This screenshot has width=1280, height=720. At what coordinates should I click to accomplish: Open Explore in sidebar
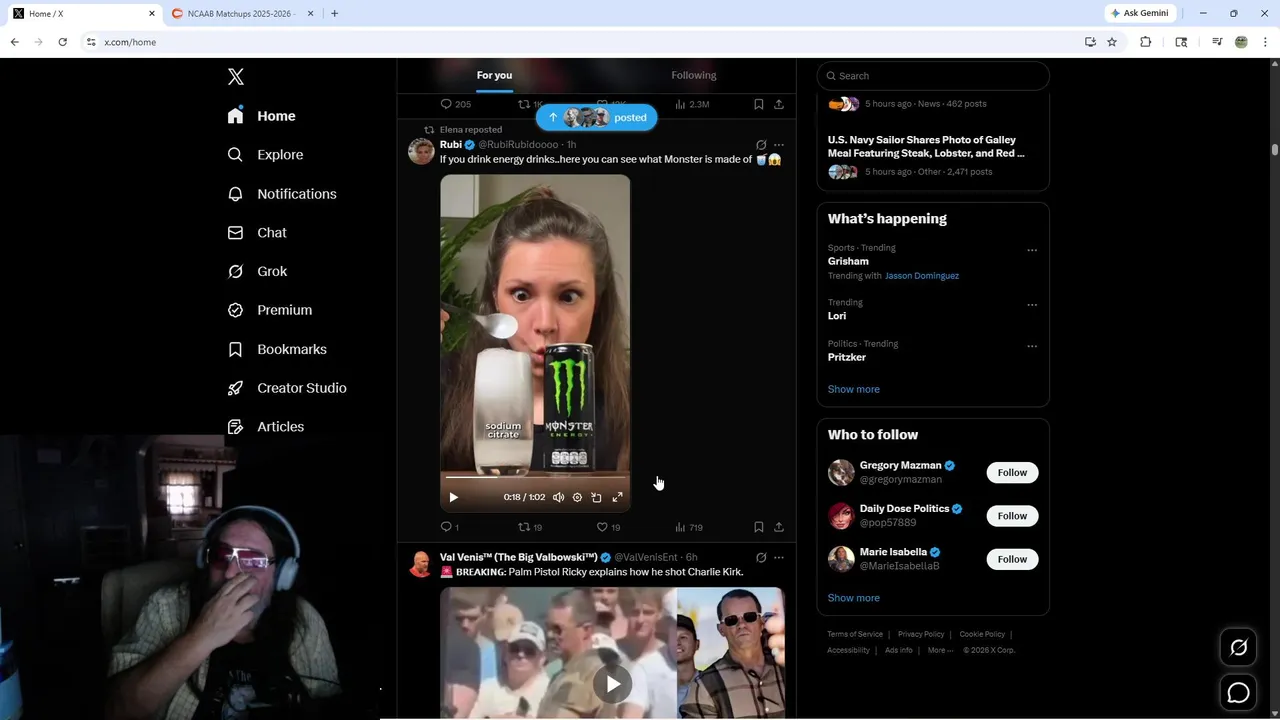coord(265,155)
